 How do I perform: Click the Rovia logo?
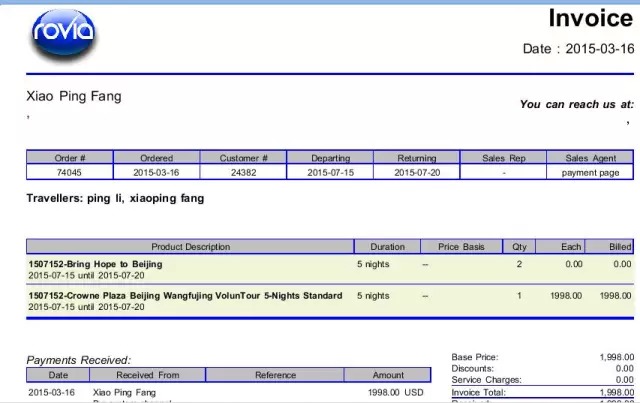pos(64,31)
